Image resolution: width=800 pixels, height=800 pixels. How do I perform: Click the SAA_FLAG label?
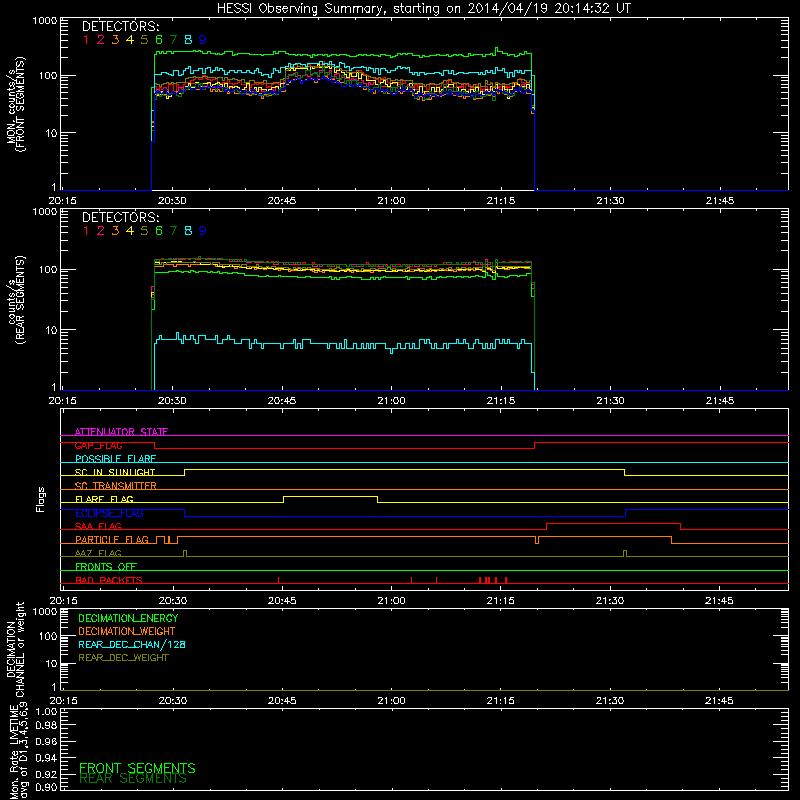pos(98,526)
